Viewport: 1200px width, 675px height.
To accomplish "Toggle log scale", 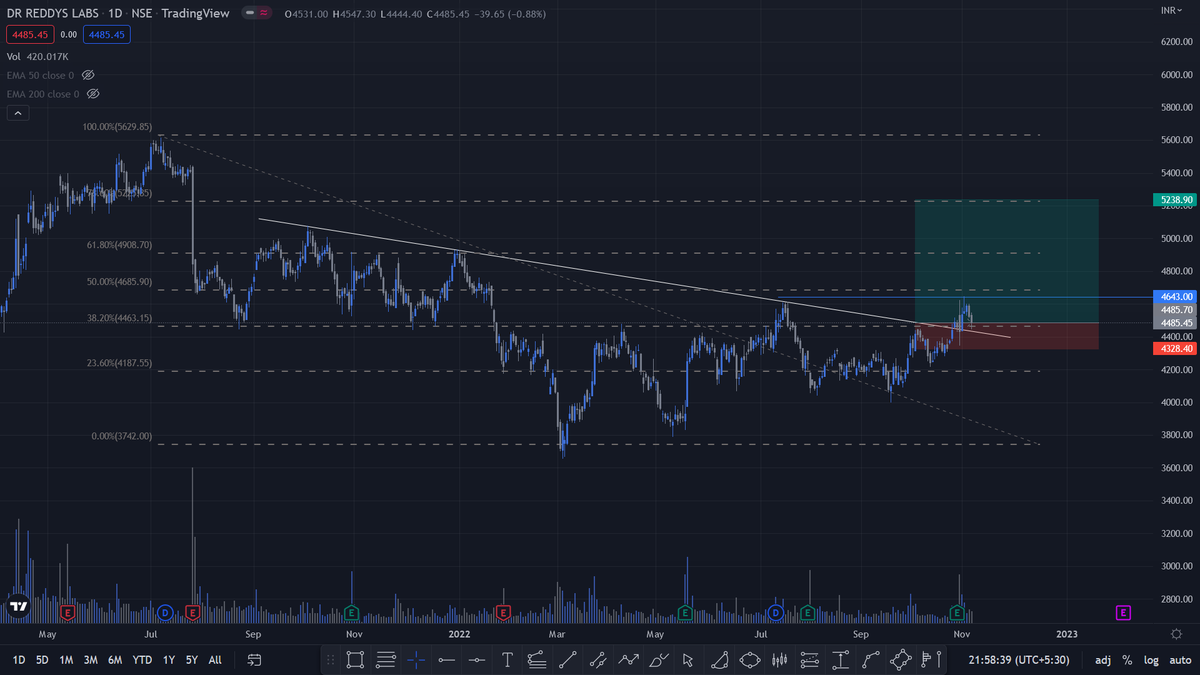I will [x=1151, y=660].
